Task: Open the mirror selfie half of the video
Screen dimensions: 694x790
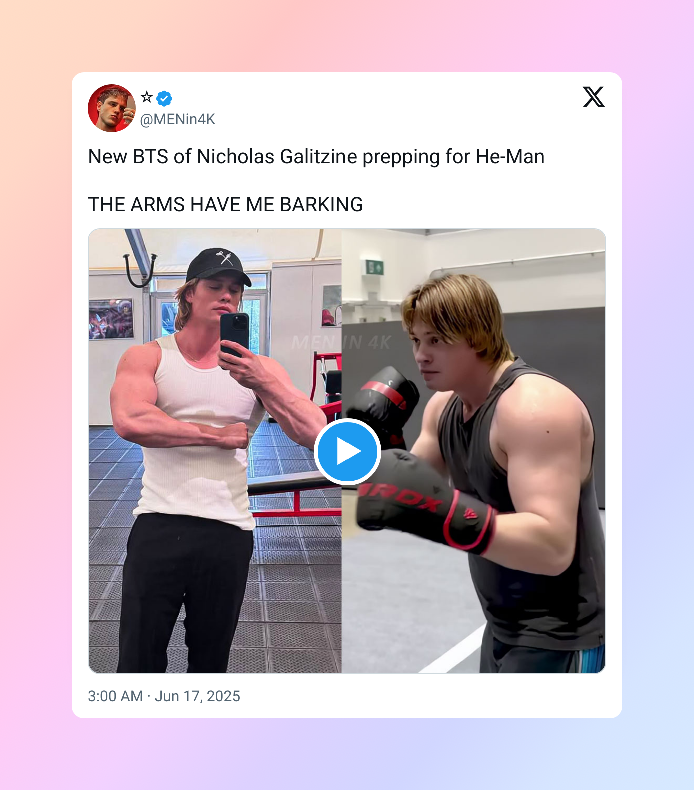Action: coord(215,450)
